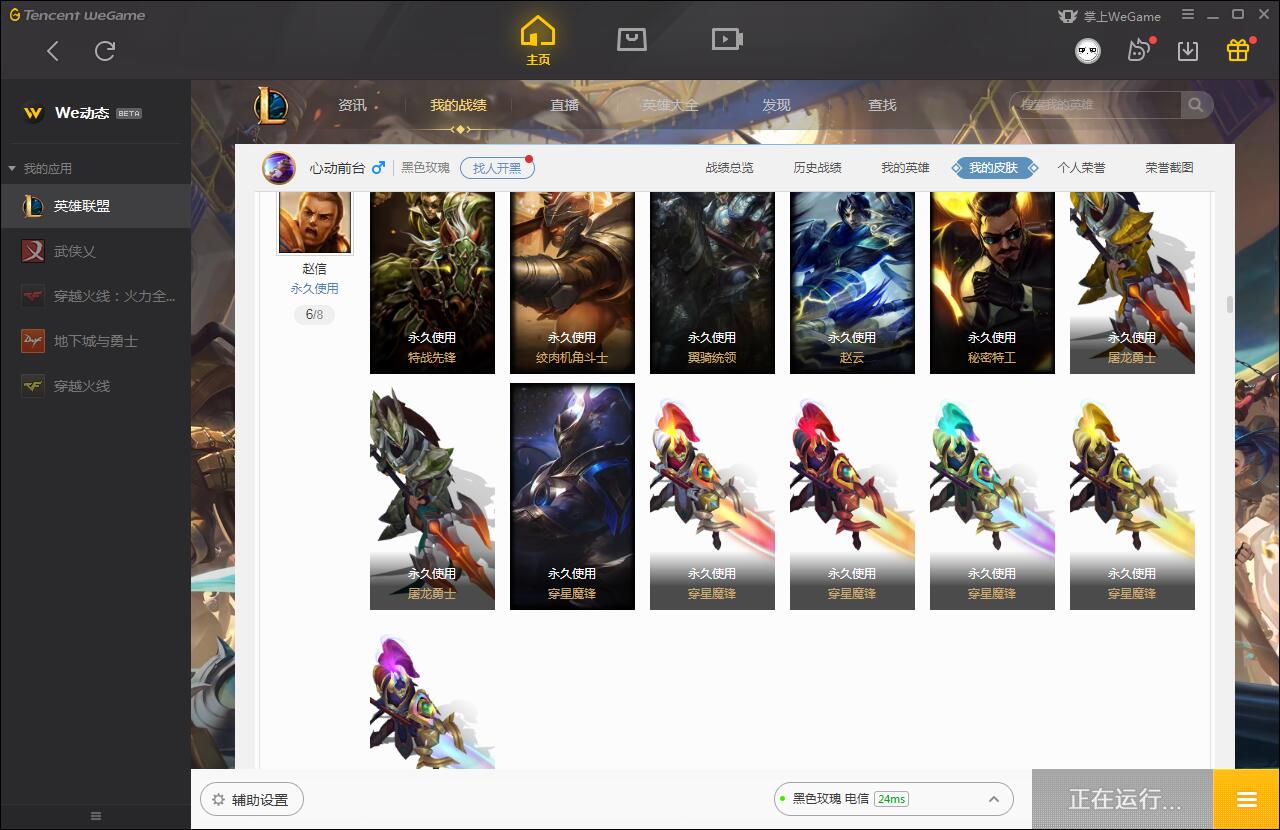1280x830 pixels.
Task: Open the 历史战绩 sub-tab
Action: click(817, 168)
